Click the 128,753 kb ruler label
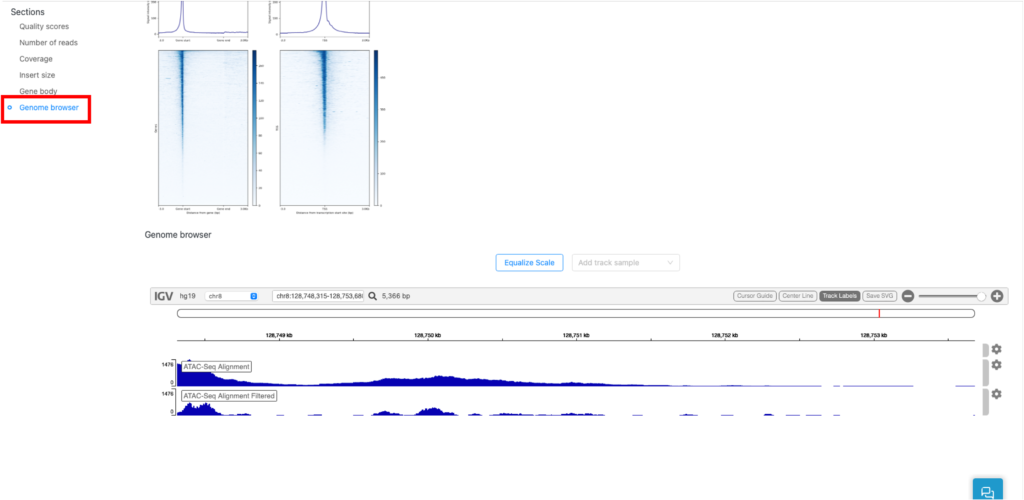 tap(874, 335)
